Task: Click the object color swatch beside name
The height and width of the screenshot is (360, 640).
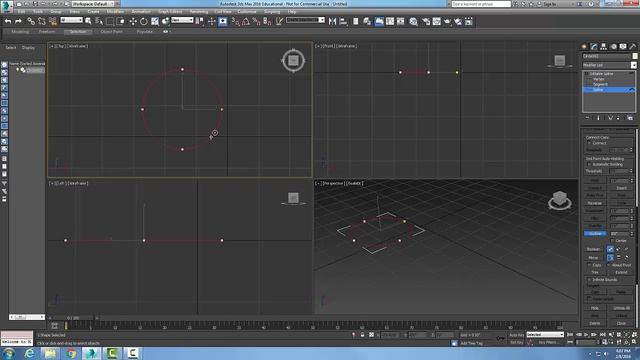Action: pyautogui.click(x=635, y=56)
